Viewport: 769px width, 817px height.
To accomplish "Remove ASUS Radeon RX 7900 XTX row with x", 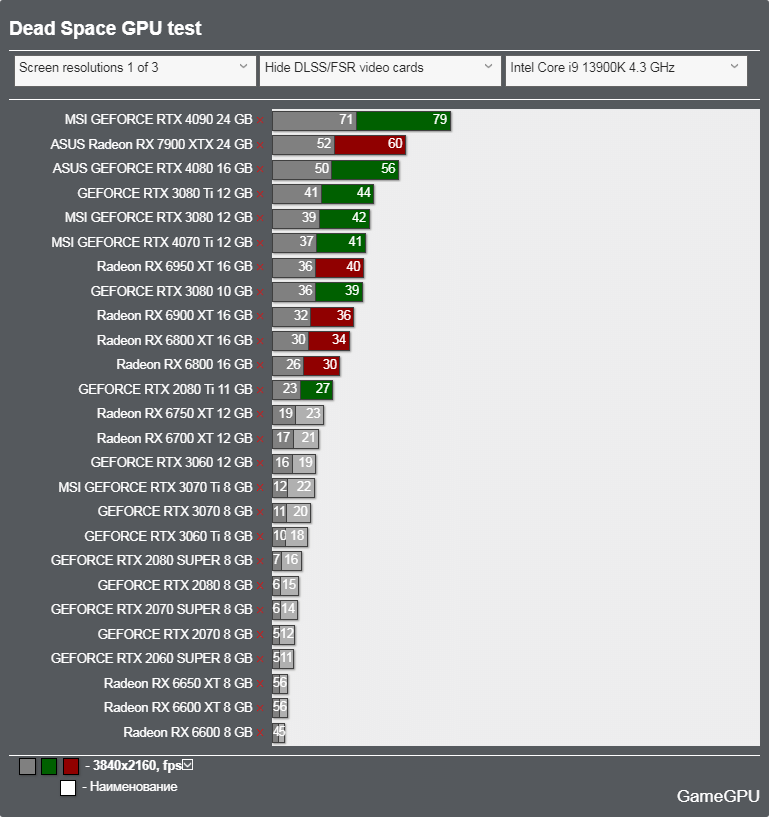I will click(x=260, y=145).
